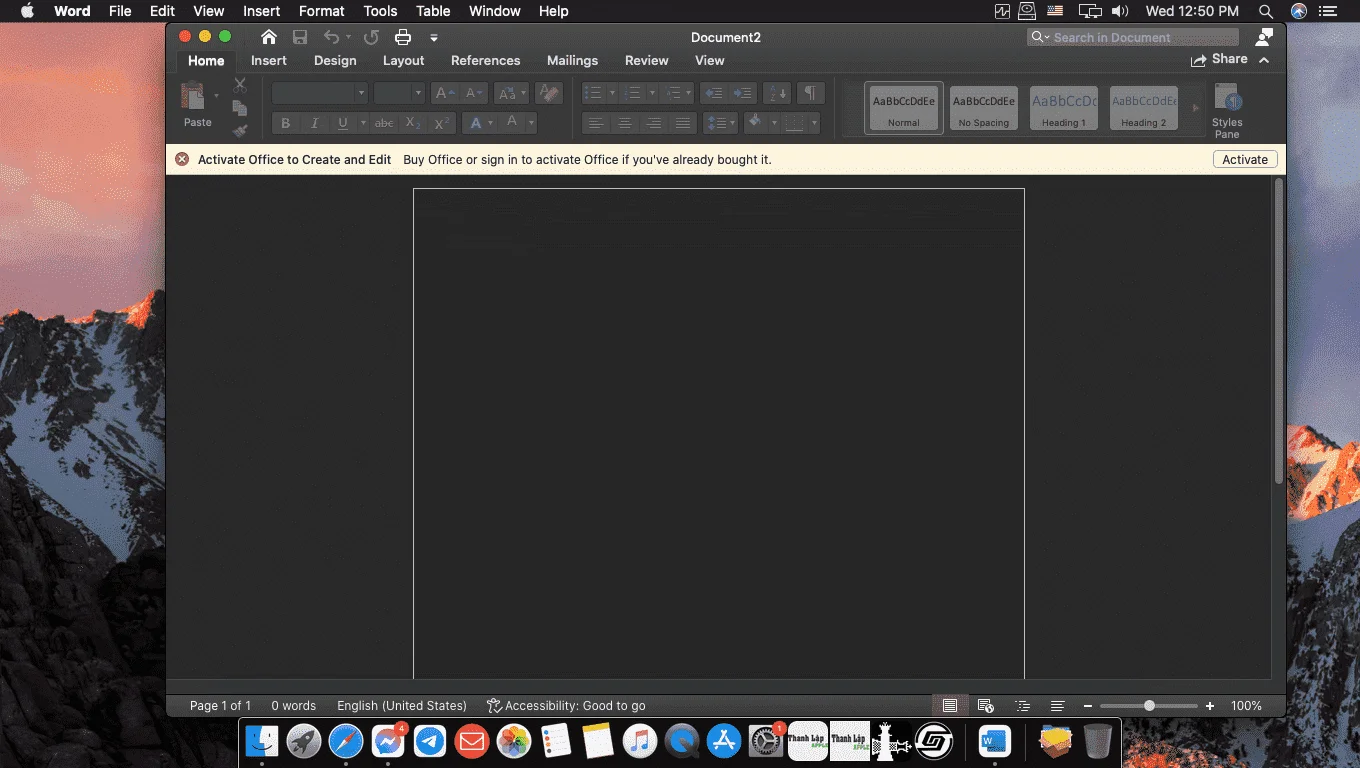The width and height of the screenshot is (1360, 768).
Task: Open the Styles Pane
Action: (x=1227, y=110)
